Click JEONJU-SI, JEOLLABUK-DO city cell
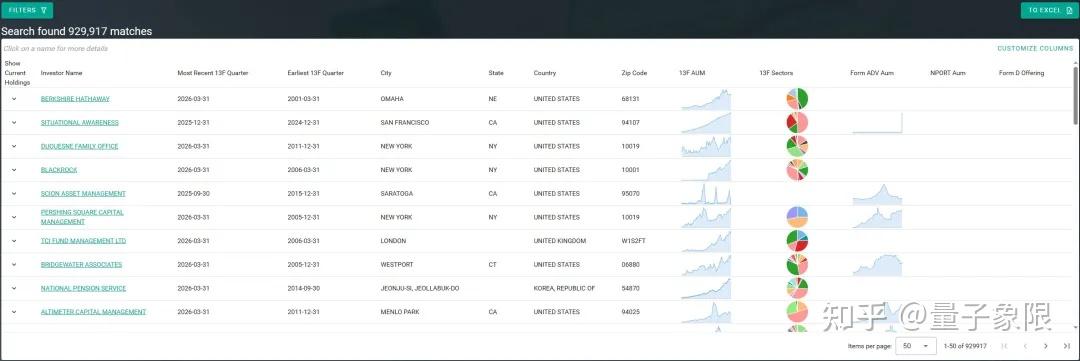The width and height of the screenshot is (1080, 361). point(419,288)
